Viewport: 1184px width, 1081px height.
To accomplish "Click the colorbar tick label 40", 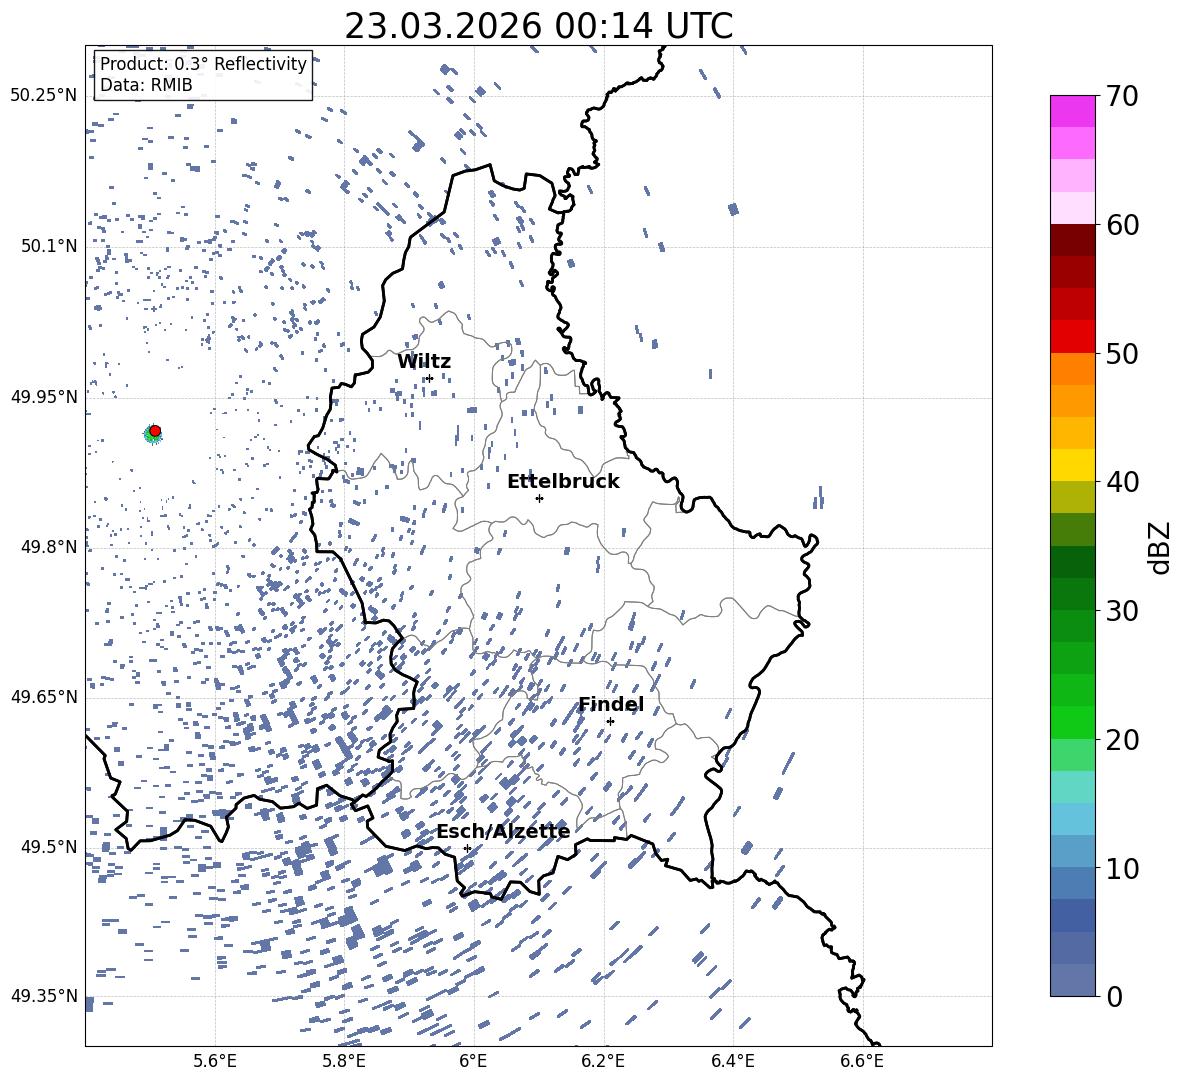I will click(1121, 482).
